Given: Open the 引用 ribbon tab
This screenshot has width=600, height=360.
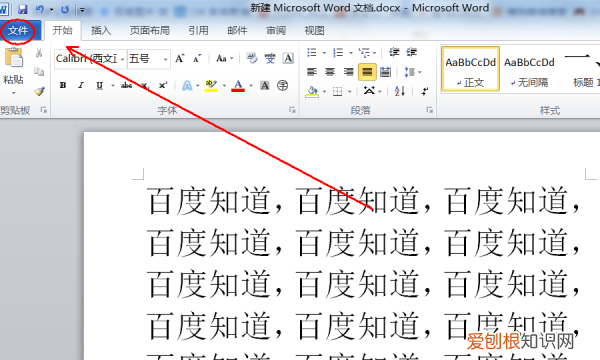Looking at the screenshot, I should click(x=198, y=31).
